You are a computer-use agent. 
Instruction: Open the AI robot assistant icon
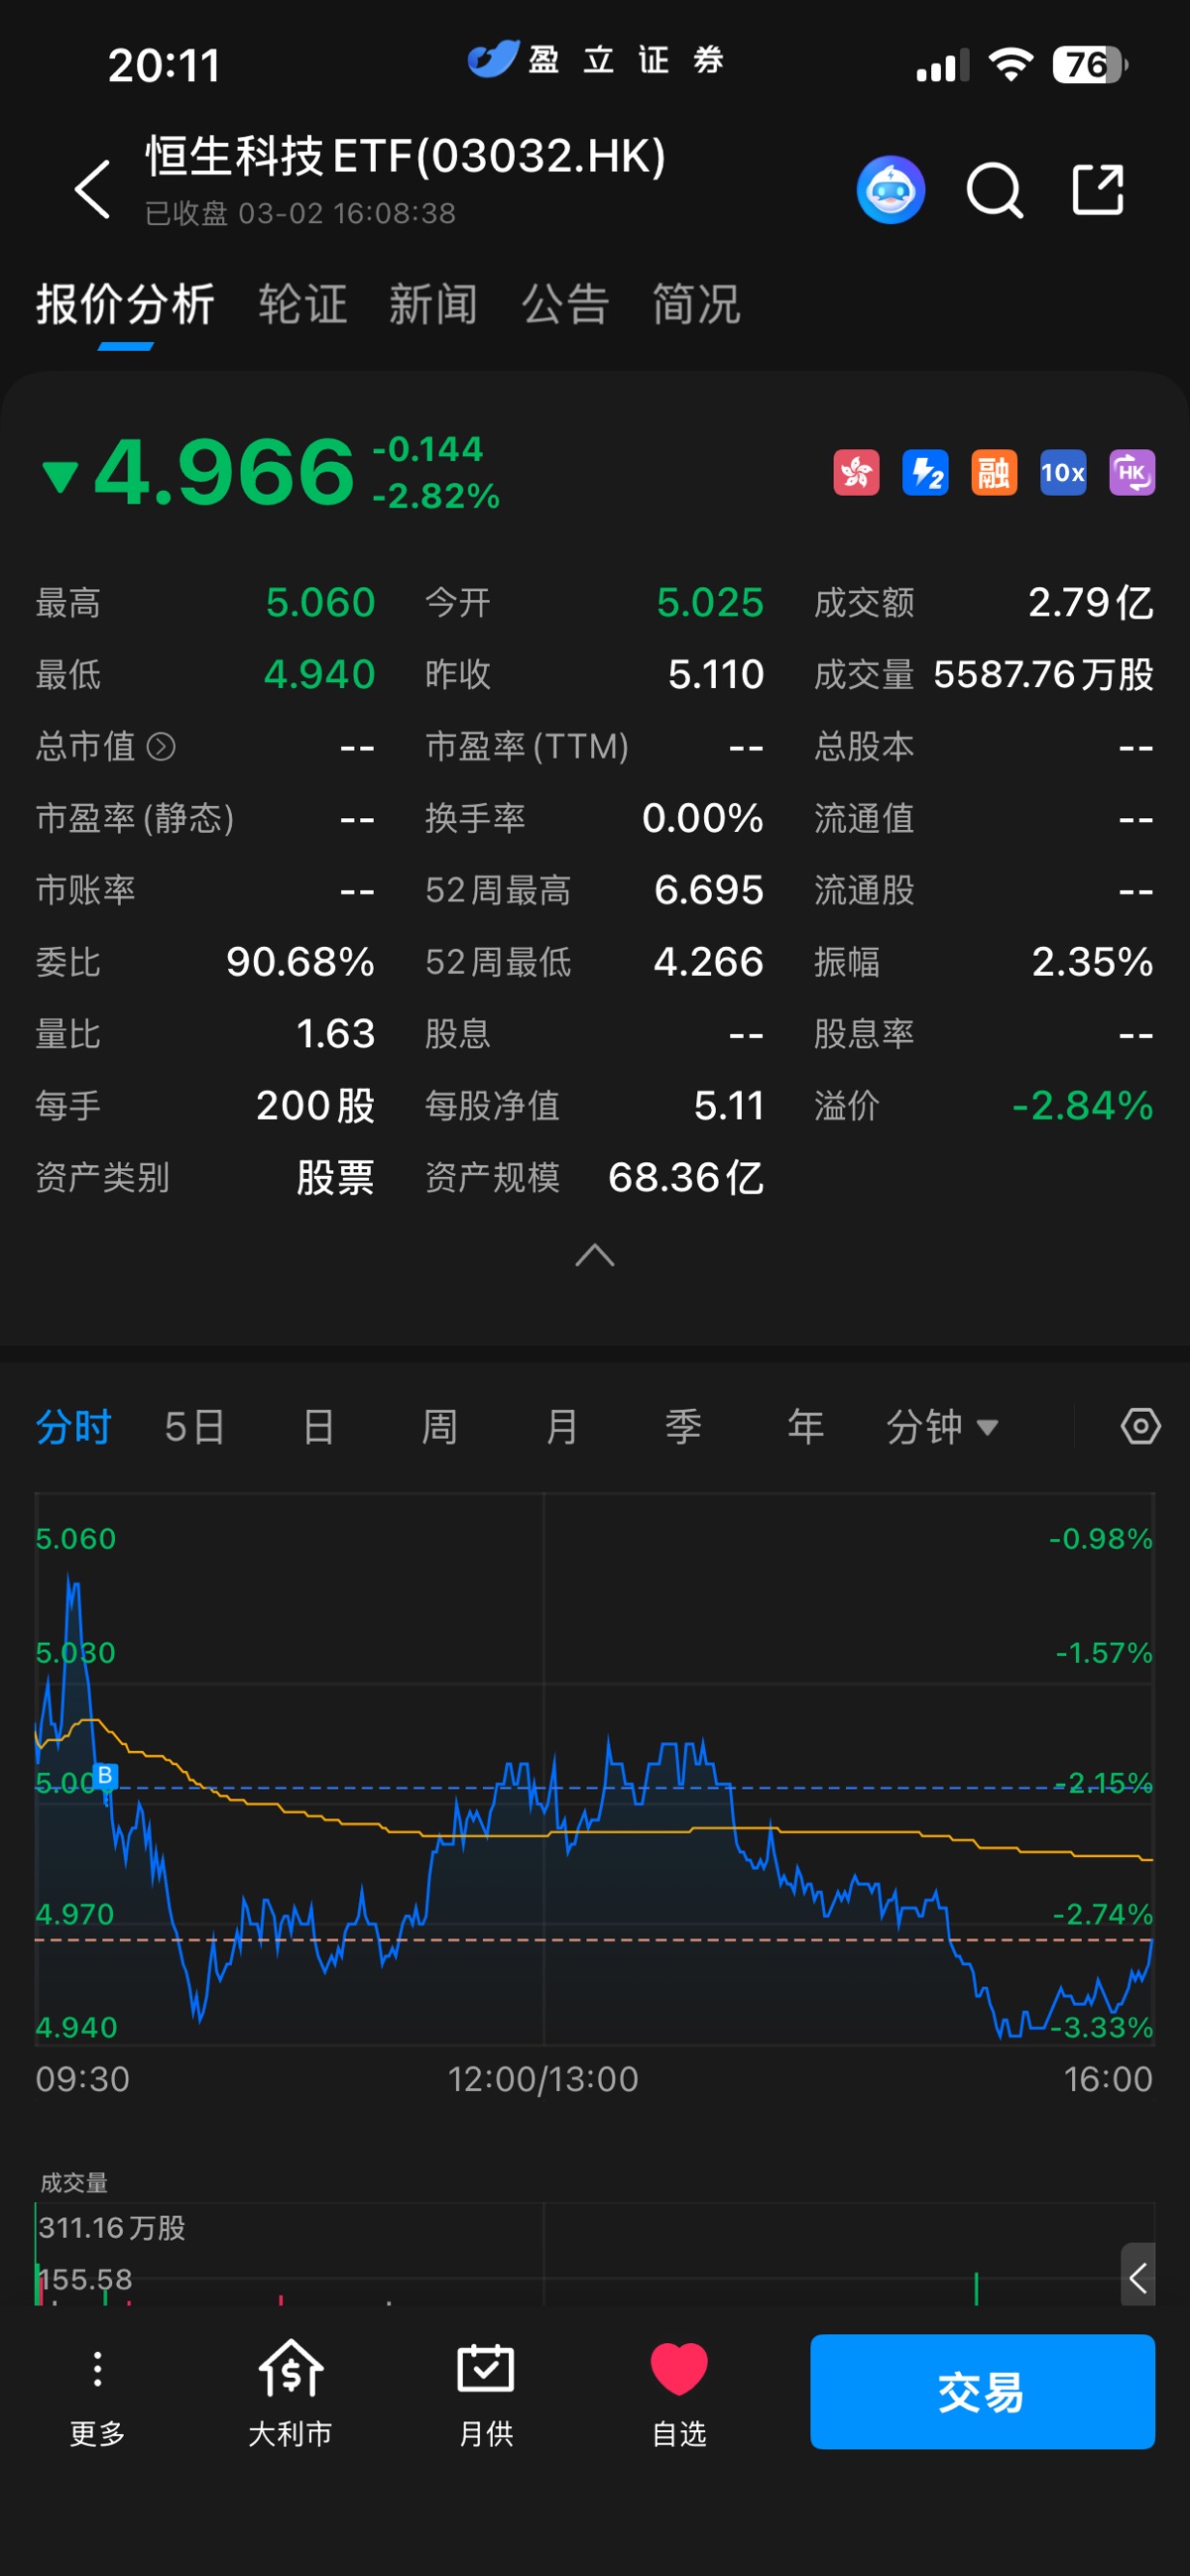point(890,189)
